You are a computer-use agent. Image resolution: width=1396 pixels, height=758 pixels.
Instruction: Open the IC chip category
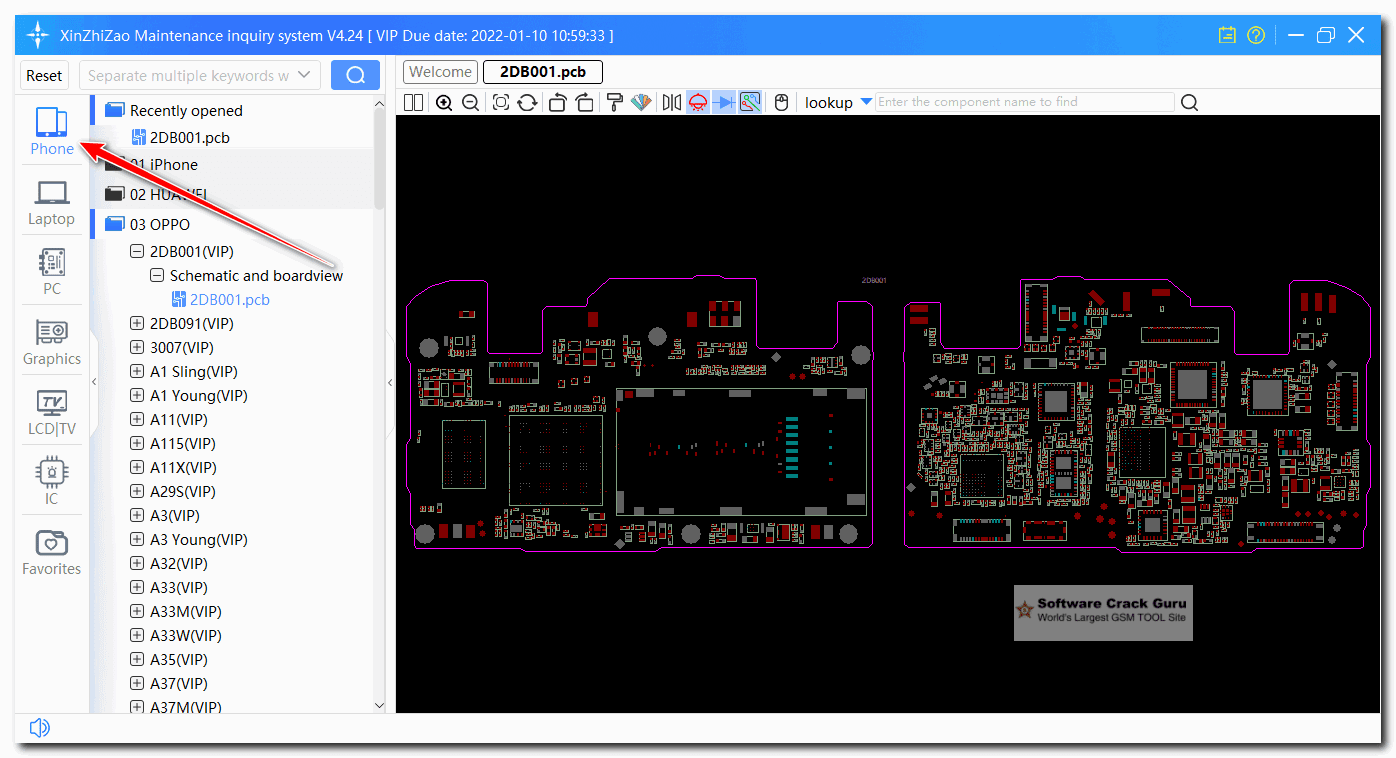pyautogui.click(x=51, y=482)
